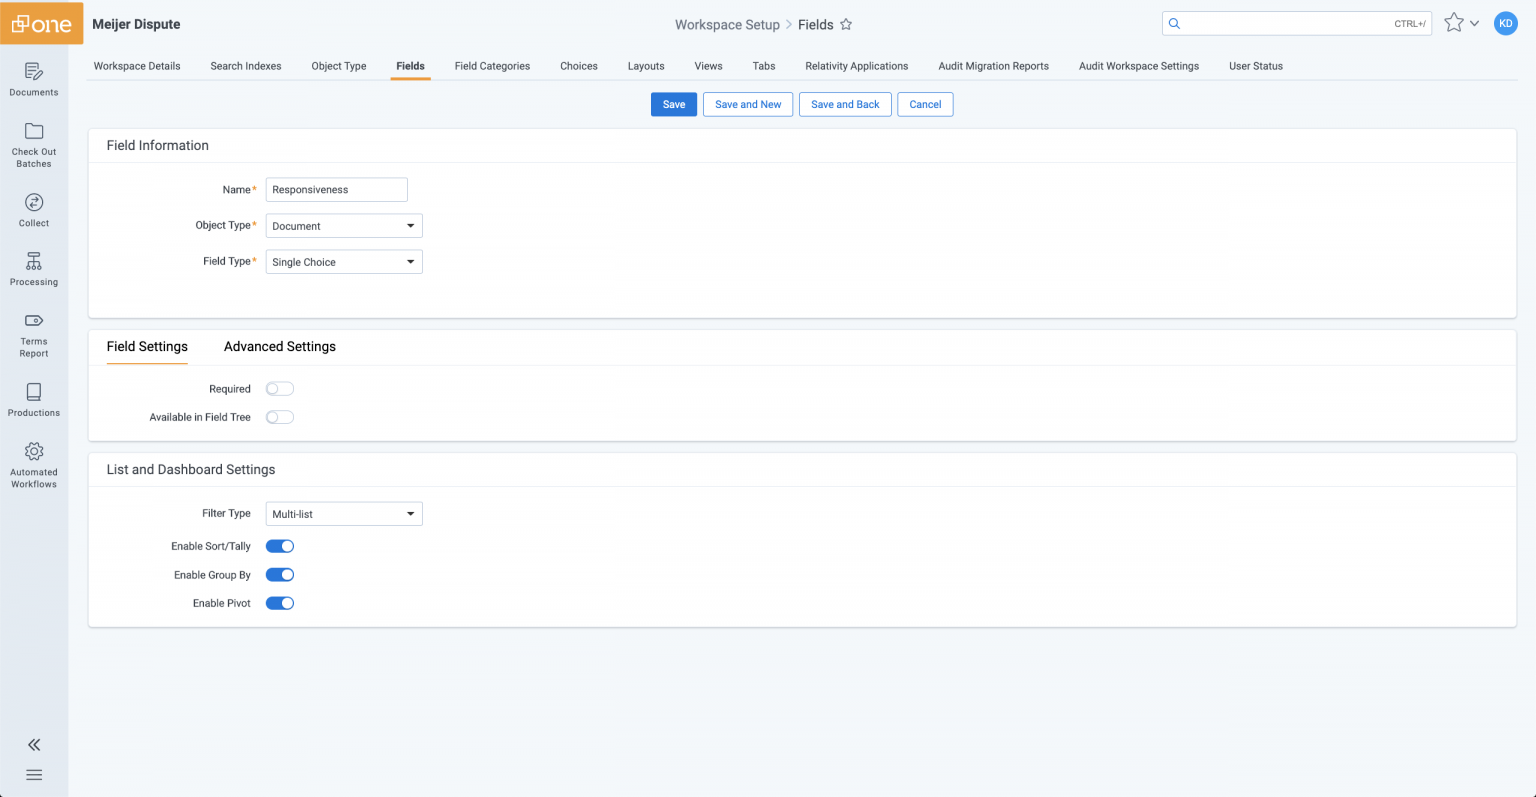Image resolution: width=1536 pixels, height=797 pixels.
Task: Select the Check Out Batches icon
Action: pos(33,141)
